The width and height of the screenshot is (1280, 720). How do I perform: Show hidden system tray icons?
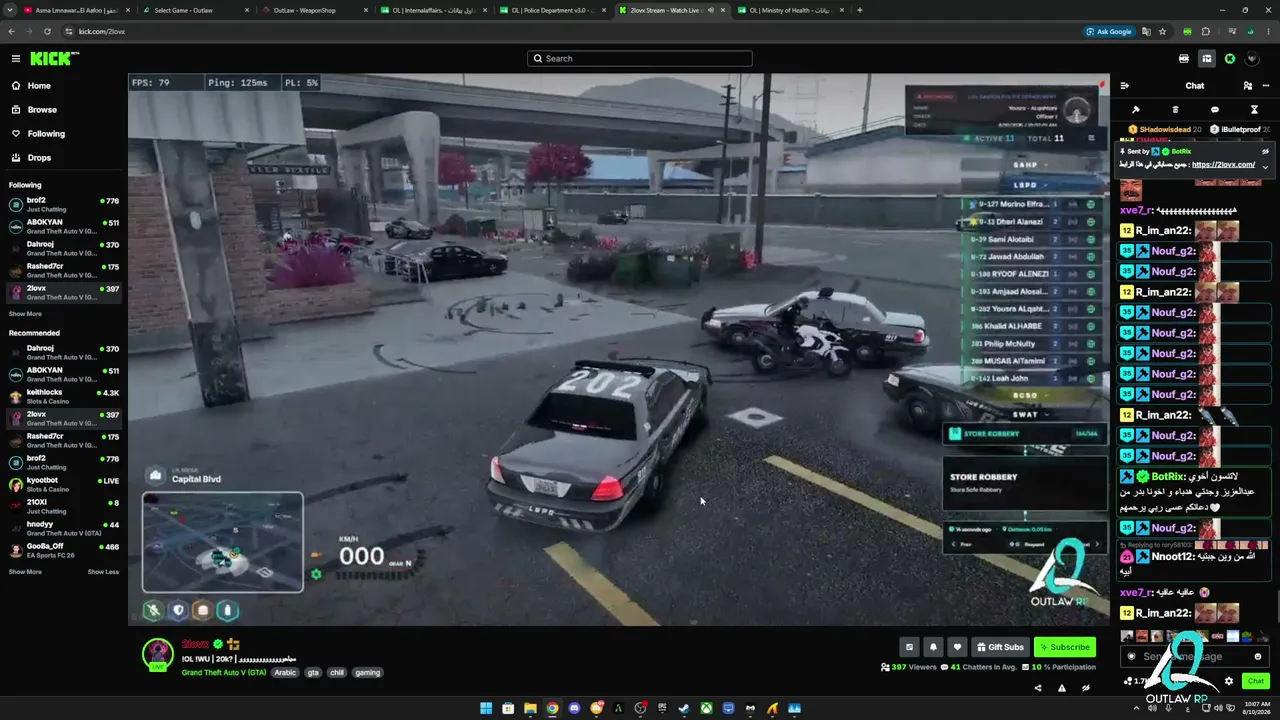(1137, 709)
